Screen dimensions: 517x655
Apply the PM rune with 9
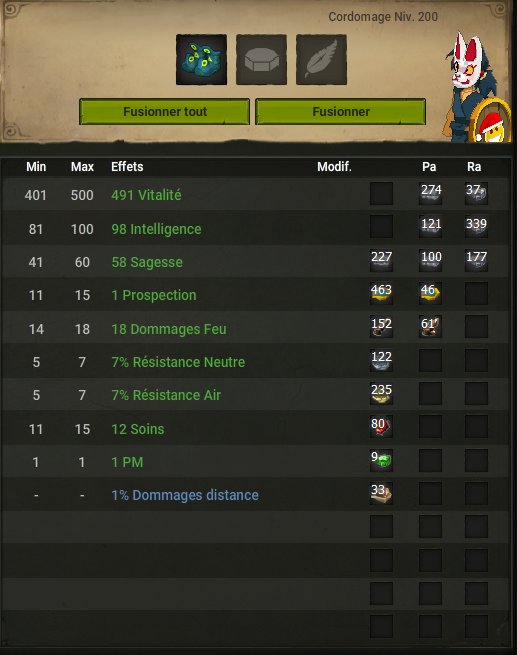click(x=381, y=460)
